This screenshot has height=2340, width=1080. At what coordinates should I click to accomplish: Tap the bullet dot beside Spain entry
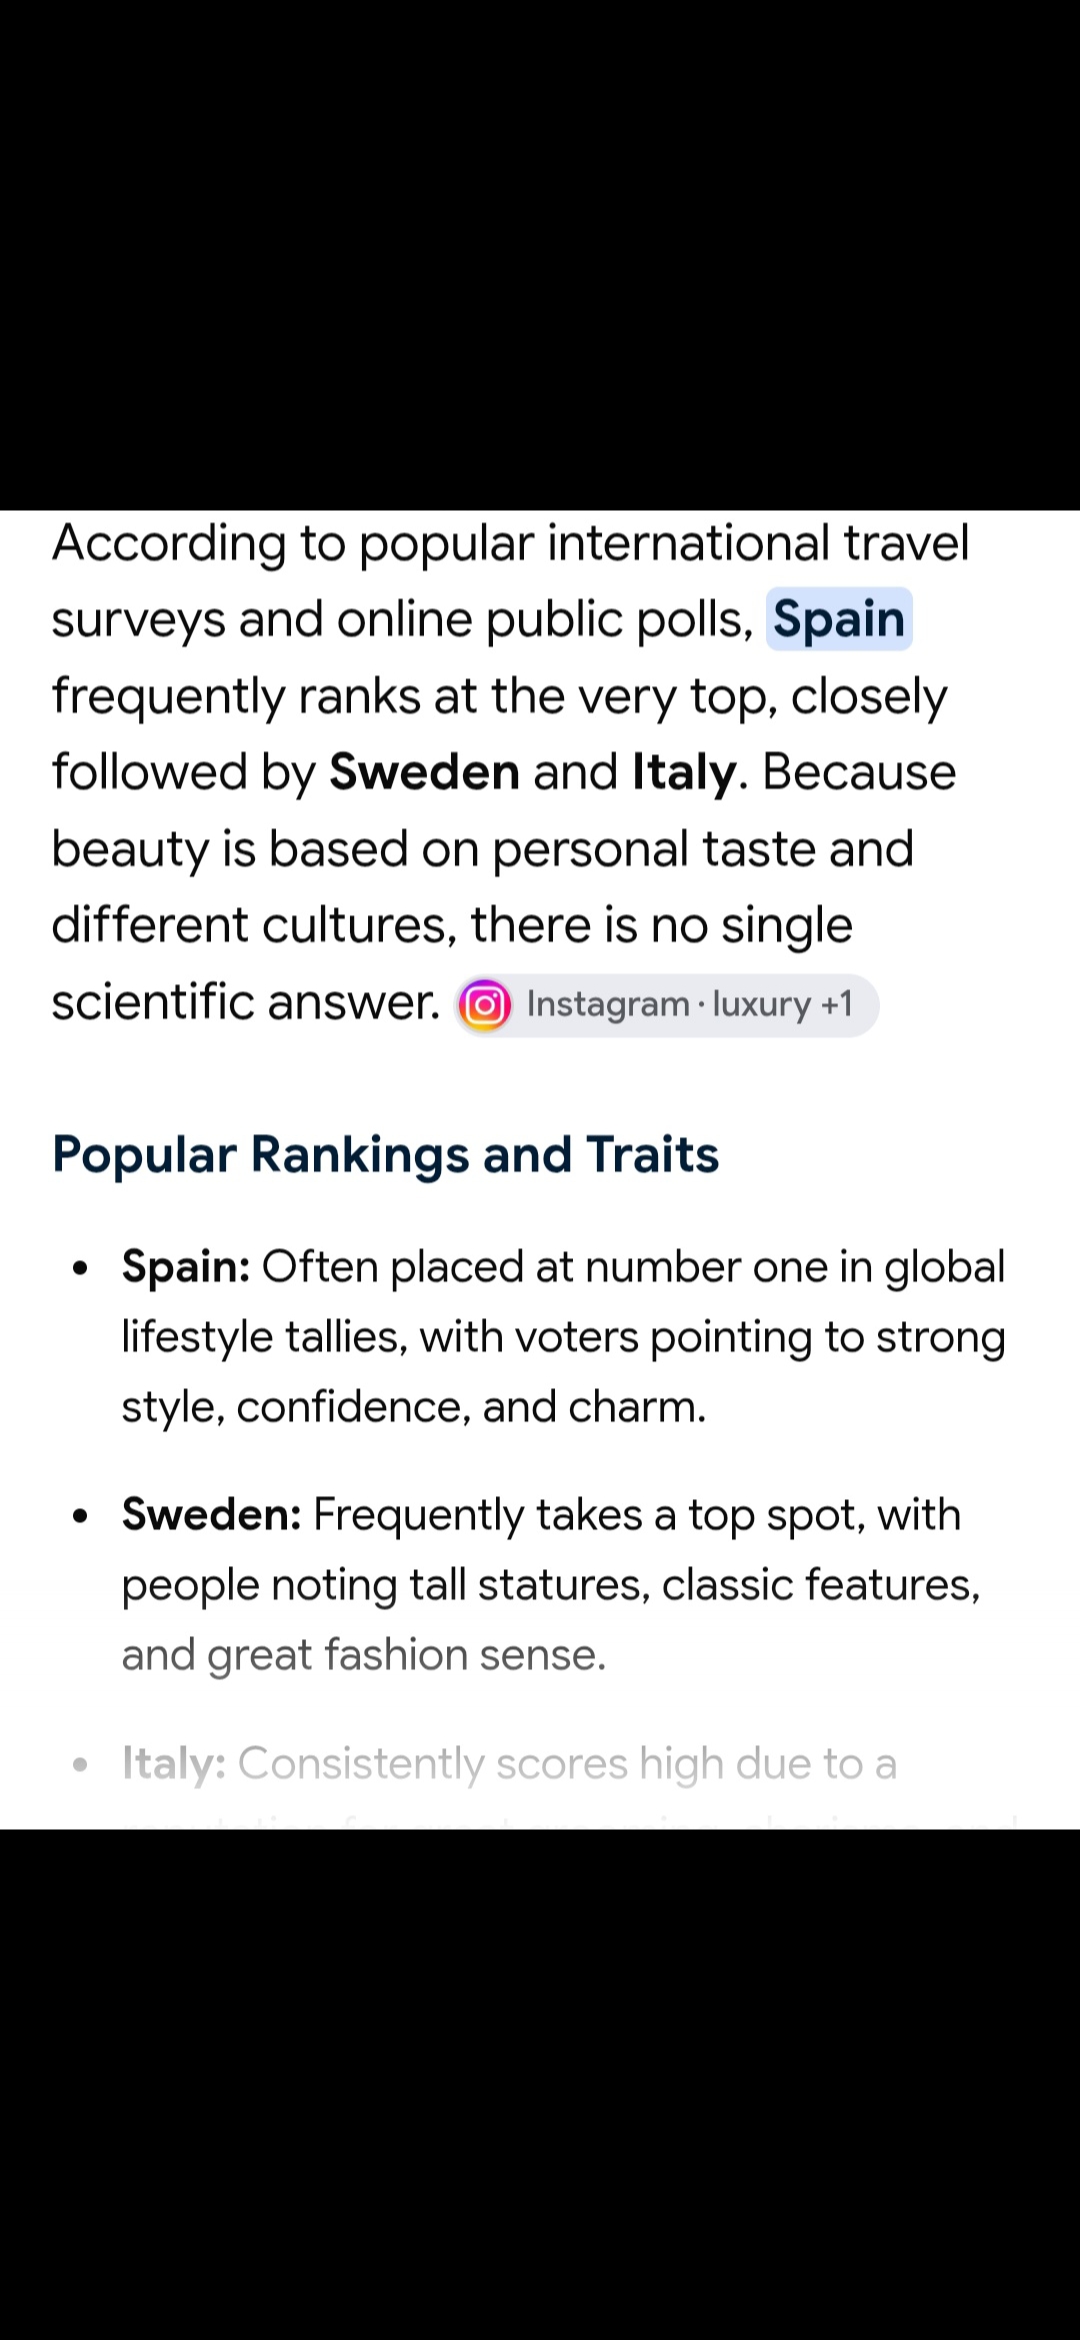coord(81,1270)
